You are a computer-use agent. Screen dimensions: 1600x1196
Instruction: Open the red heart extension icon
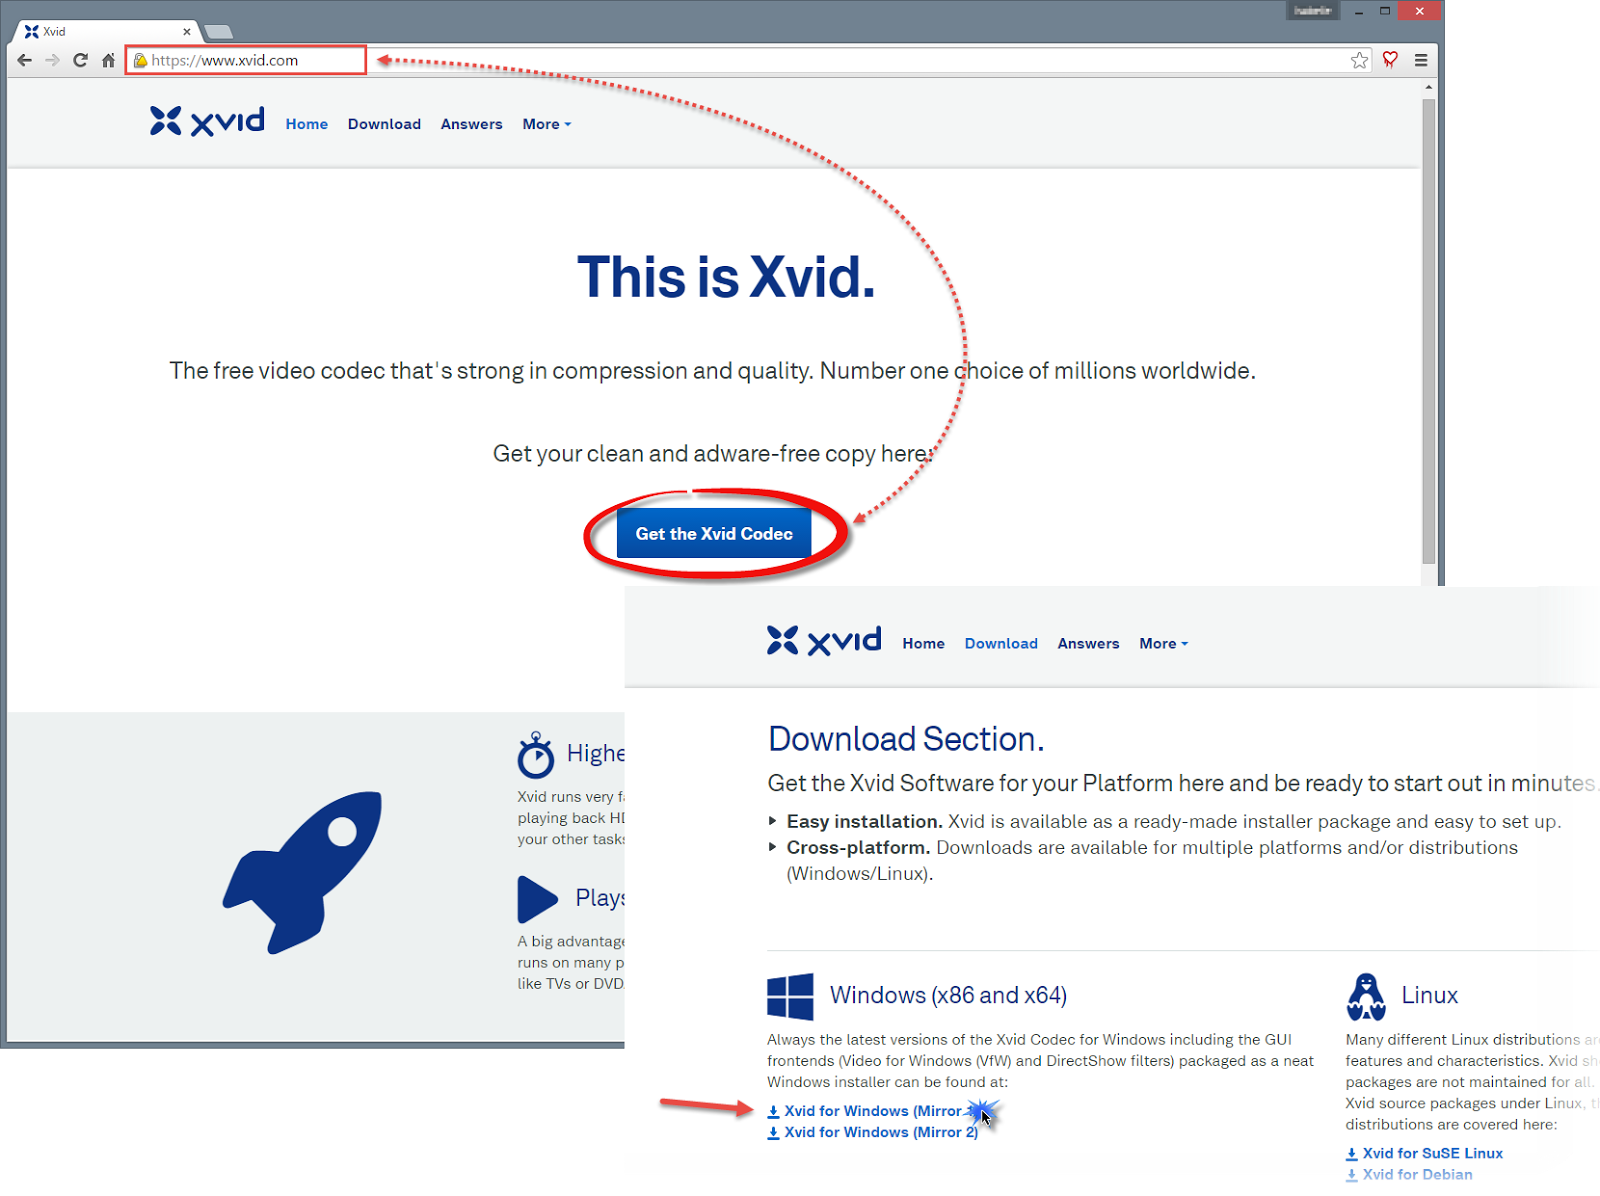(x=1390, y=60)
